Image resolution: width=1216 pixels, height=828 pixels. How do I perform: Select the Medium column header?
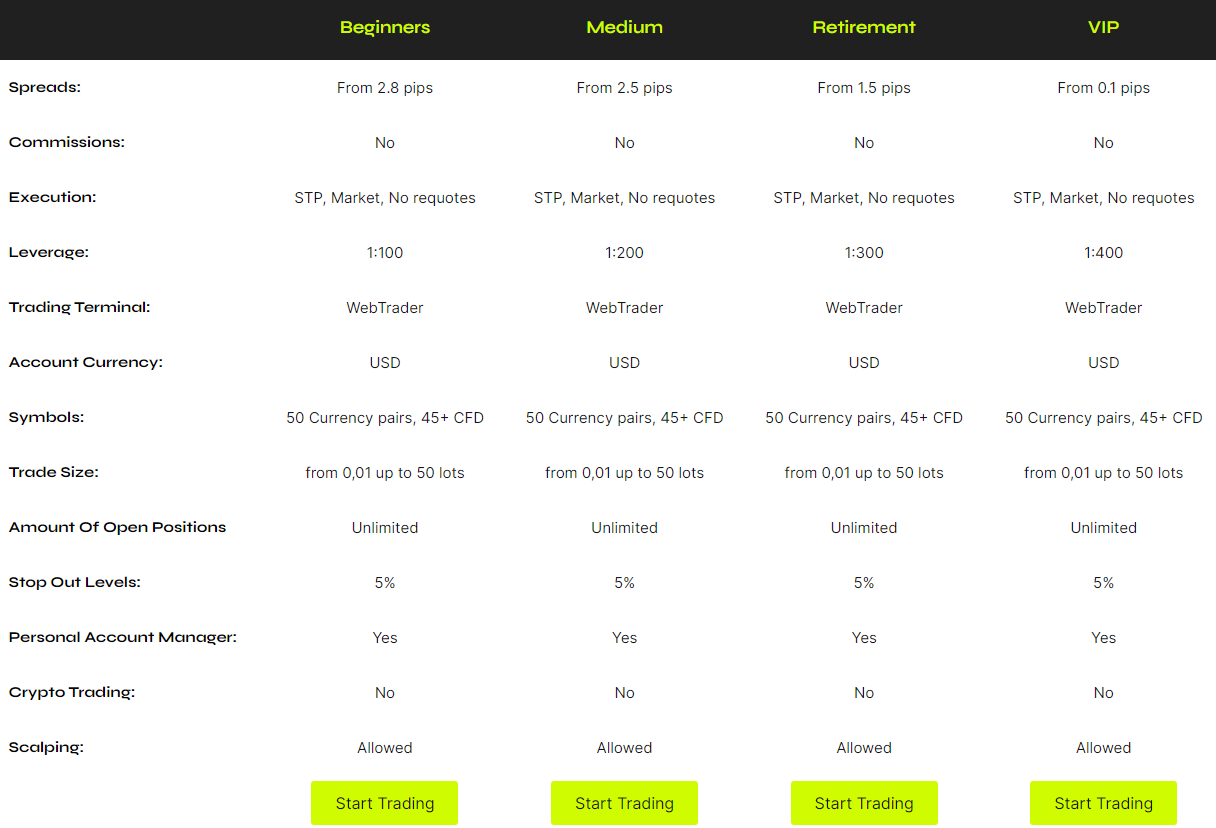pyautogui.click(x=625, y=27)
